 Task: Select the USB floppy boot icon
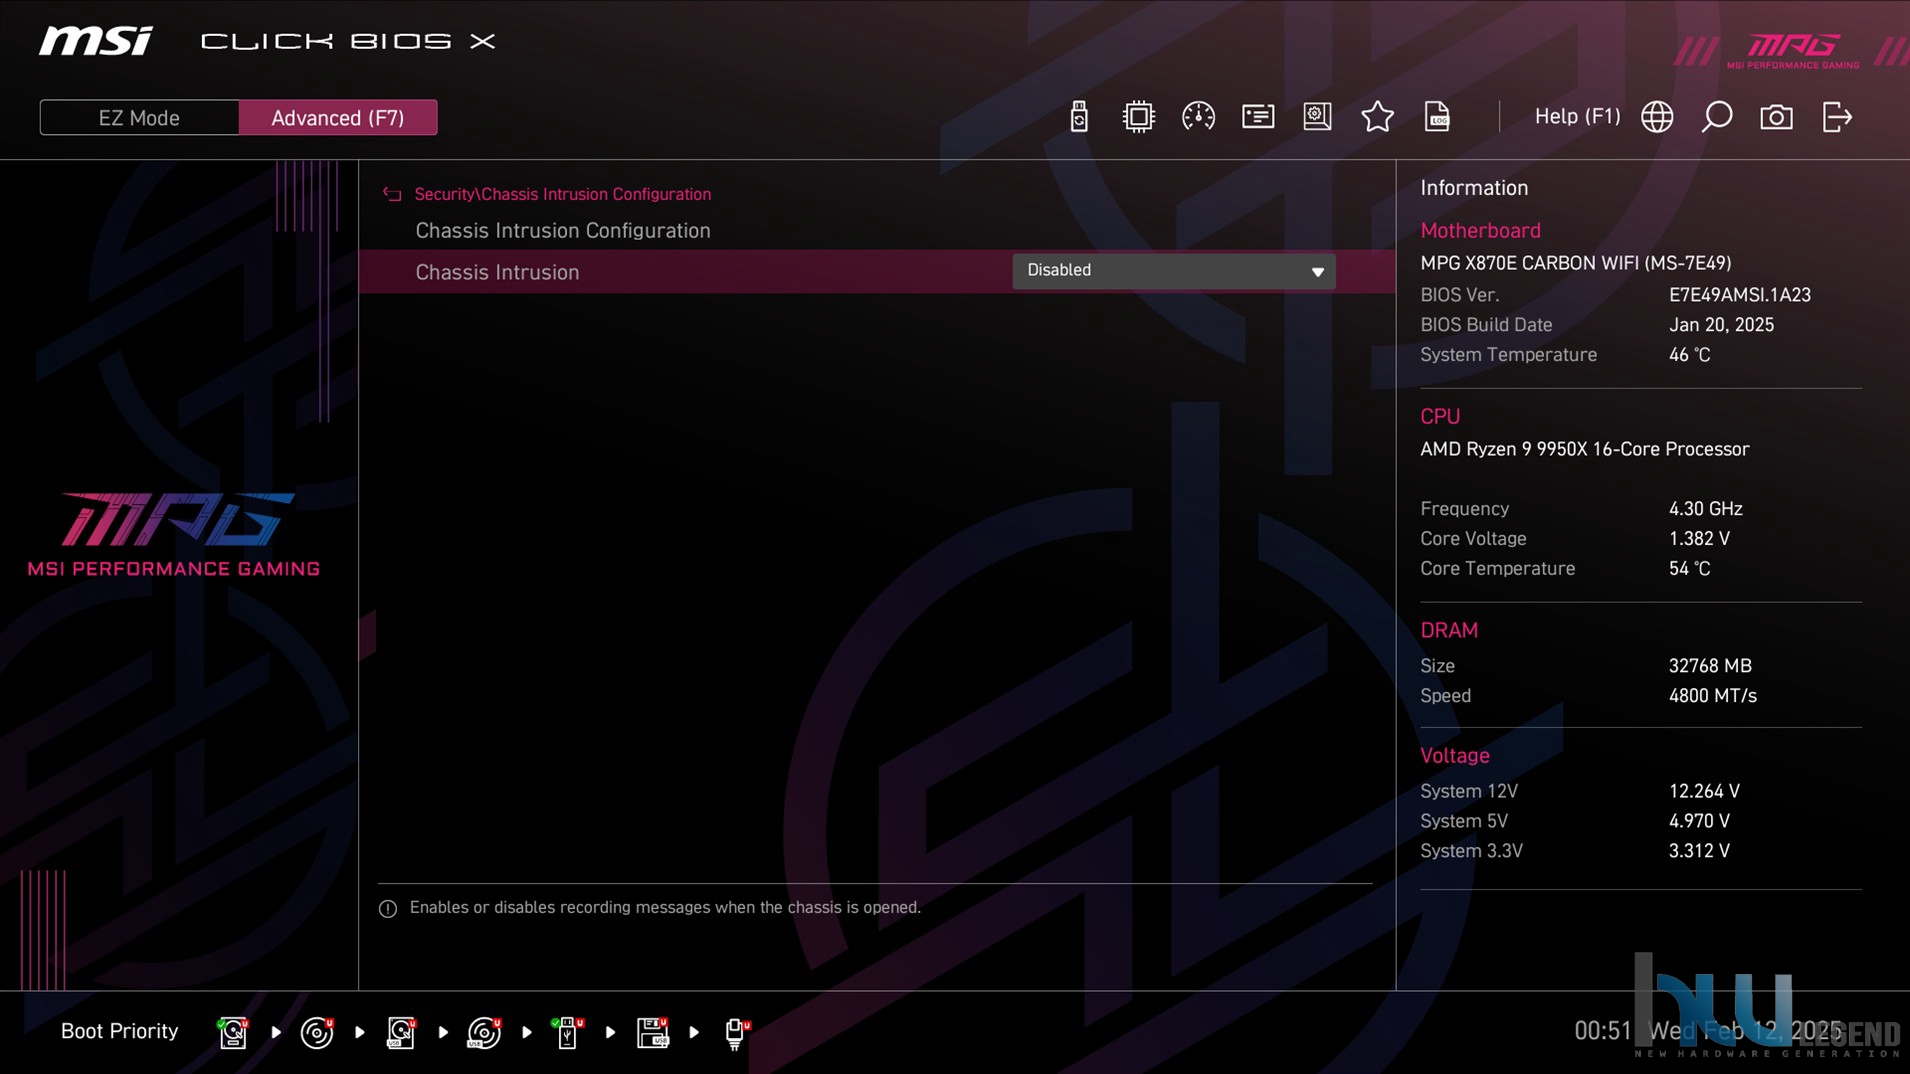click(652, 1032)
